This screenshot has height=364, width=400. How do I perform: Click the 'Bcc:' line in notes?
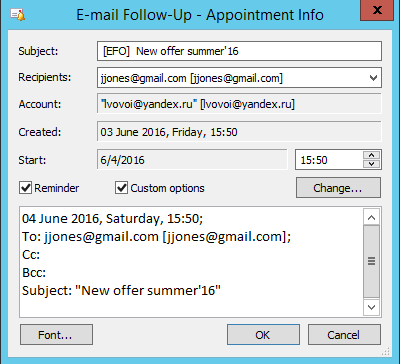pyautogui.click(x=34, y=273)
